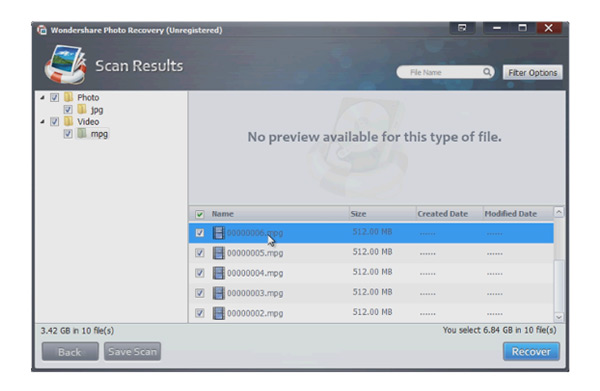
Task: Select the file name 00000002.mpg
Action: [x=255, y=313]
